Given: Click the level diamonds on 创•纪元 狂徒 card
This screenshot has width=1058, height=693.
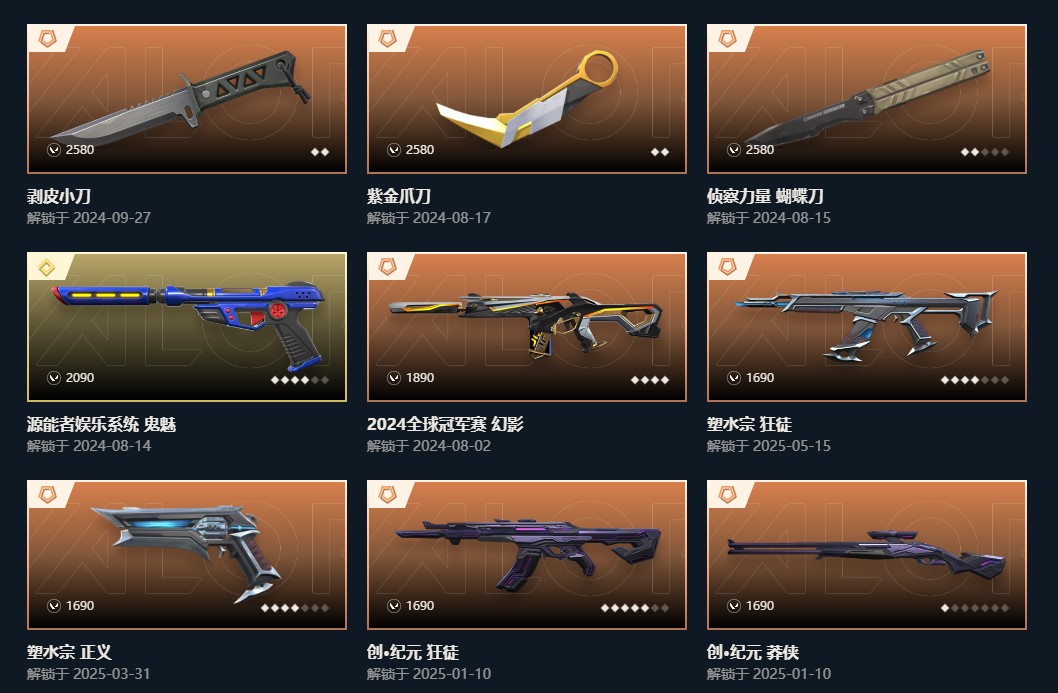Looking at the screenshot, I should (x=635, y=608).
